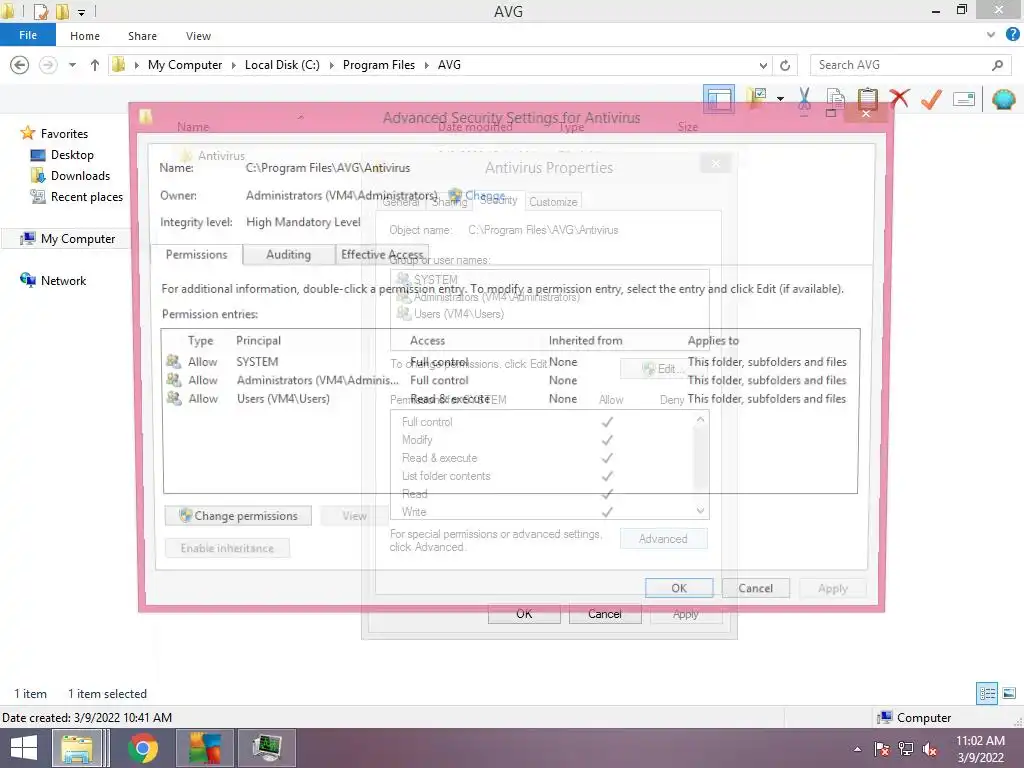Open the File ribbon menu
The image size is (1024, 768).
coord(28,35)
